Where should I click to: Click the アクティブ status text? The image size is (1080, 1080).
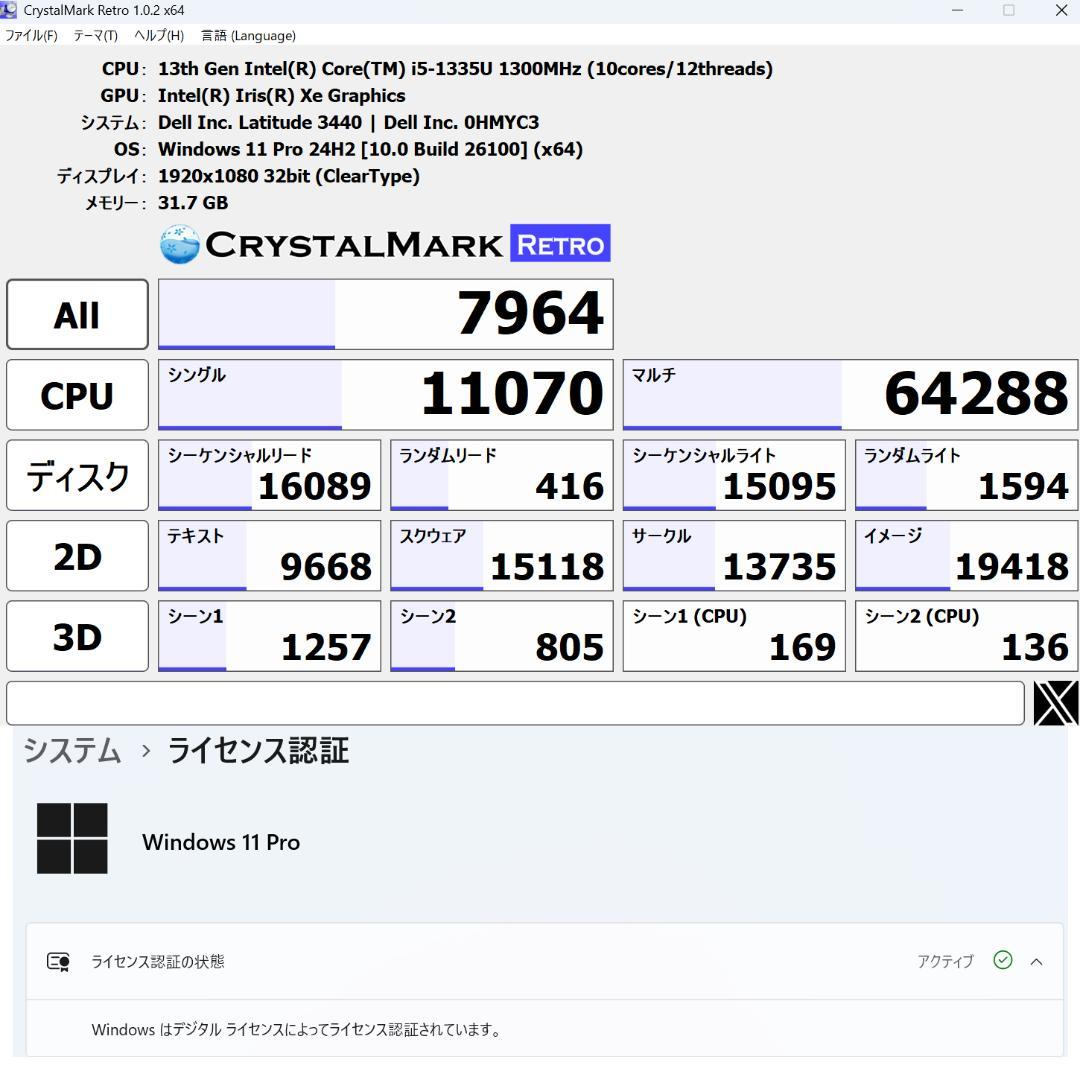click(x=945, y=961)
